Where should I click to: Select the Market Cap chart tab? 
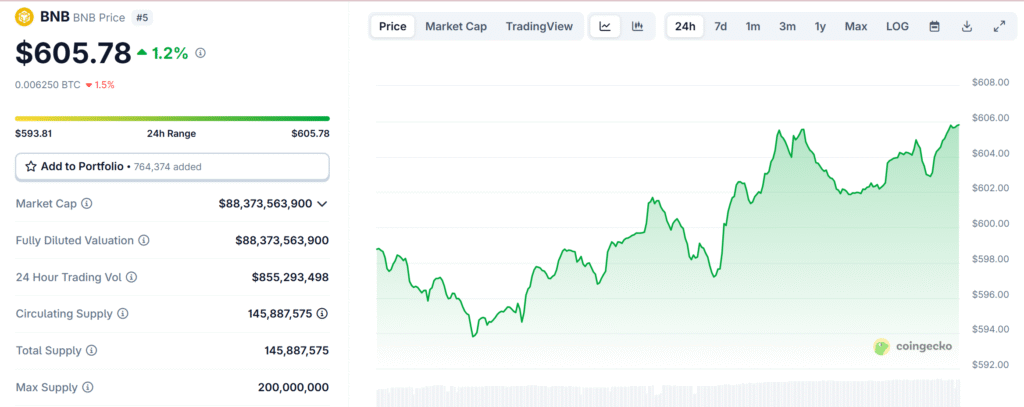(456, 27)
